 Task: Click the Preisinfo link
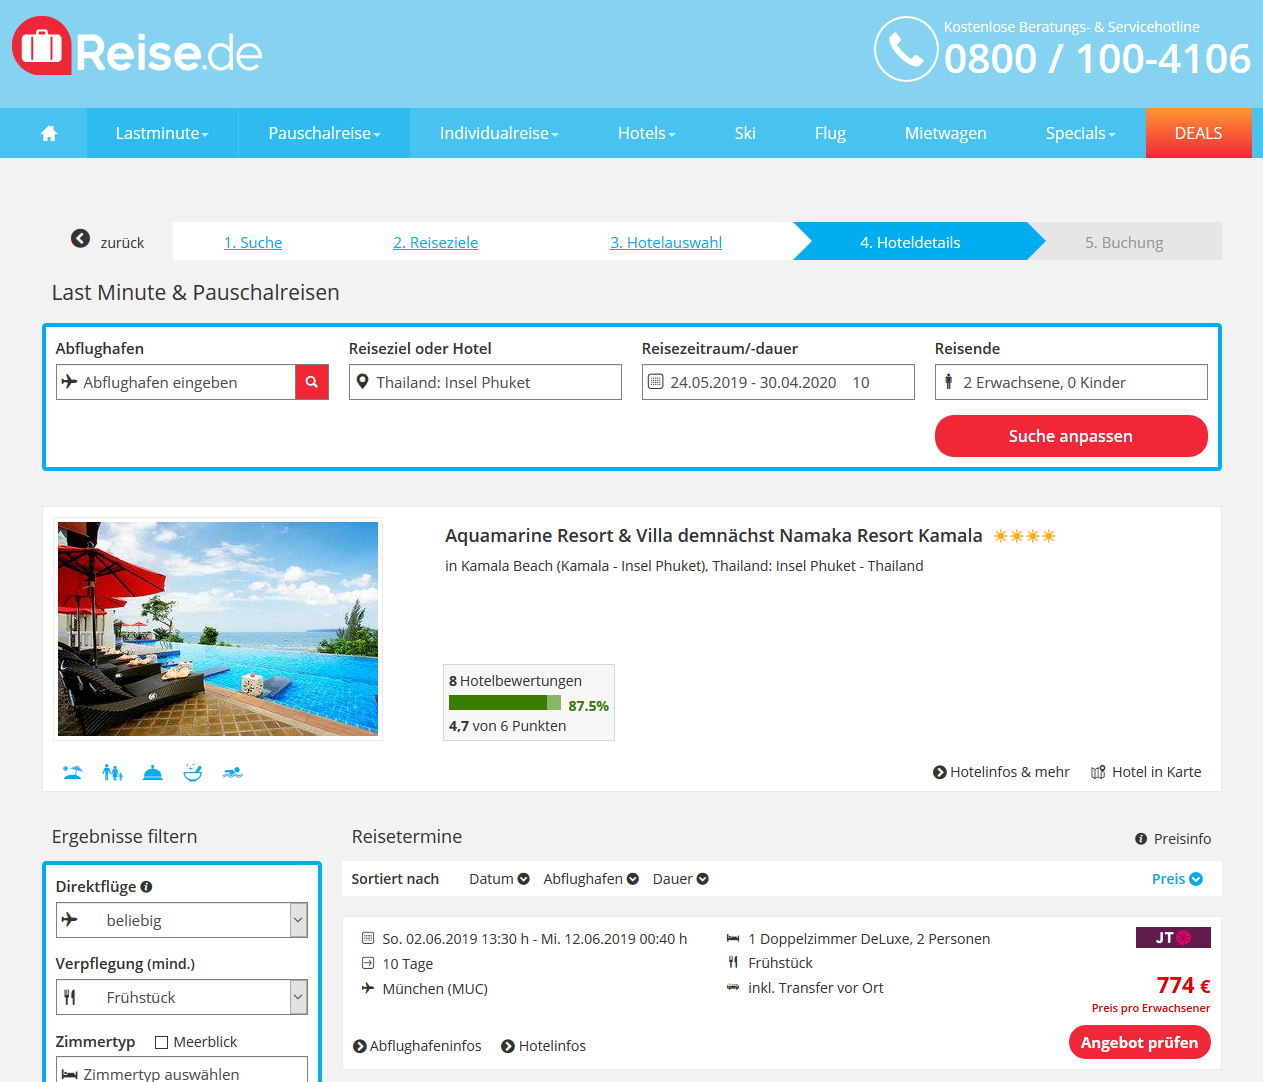1173,839
